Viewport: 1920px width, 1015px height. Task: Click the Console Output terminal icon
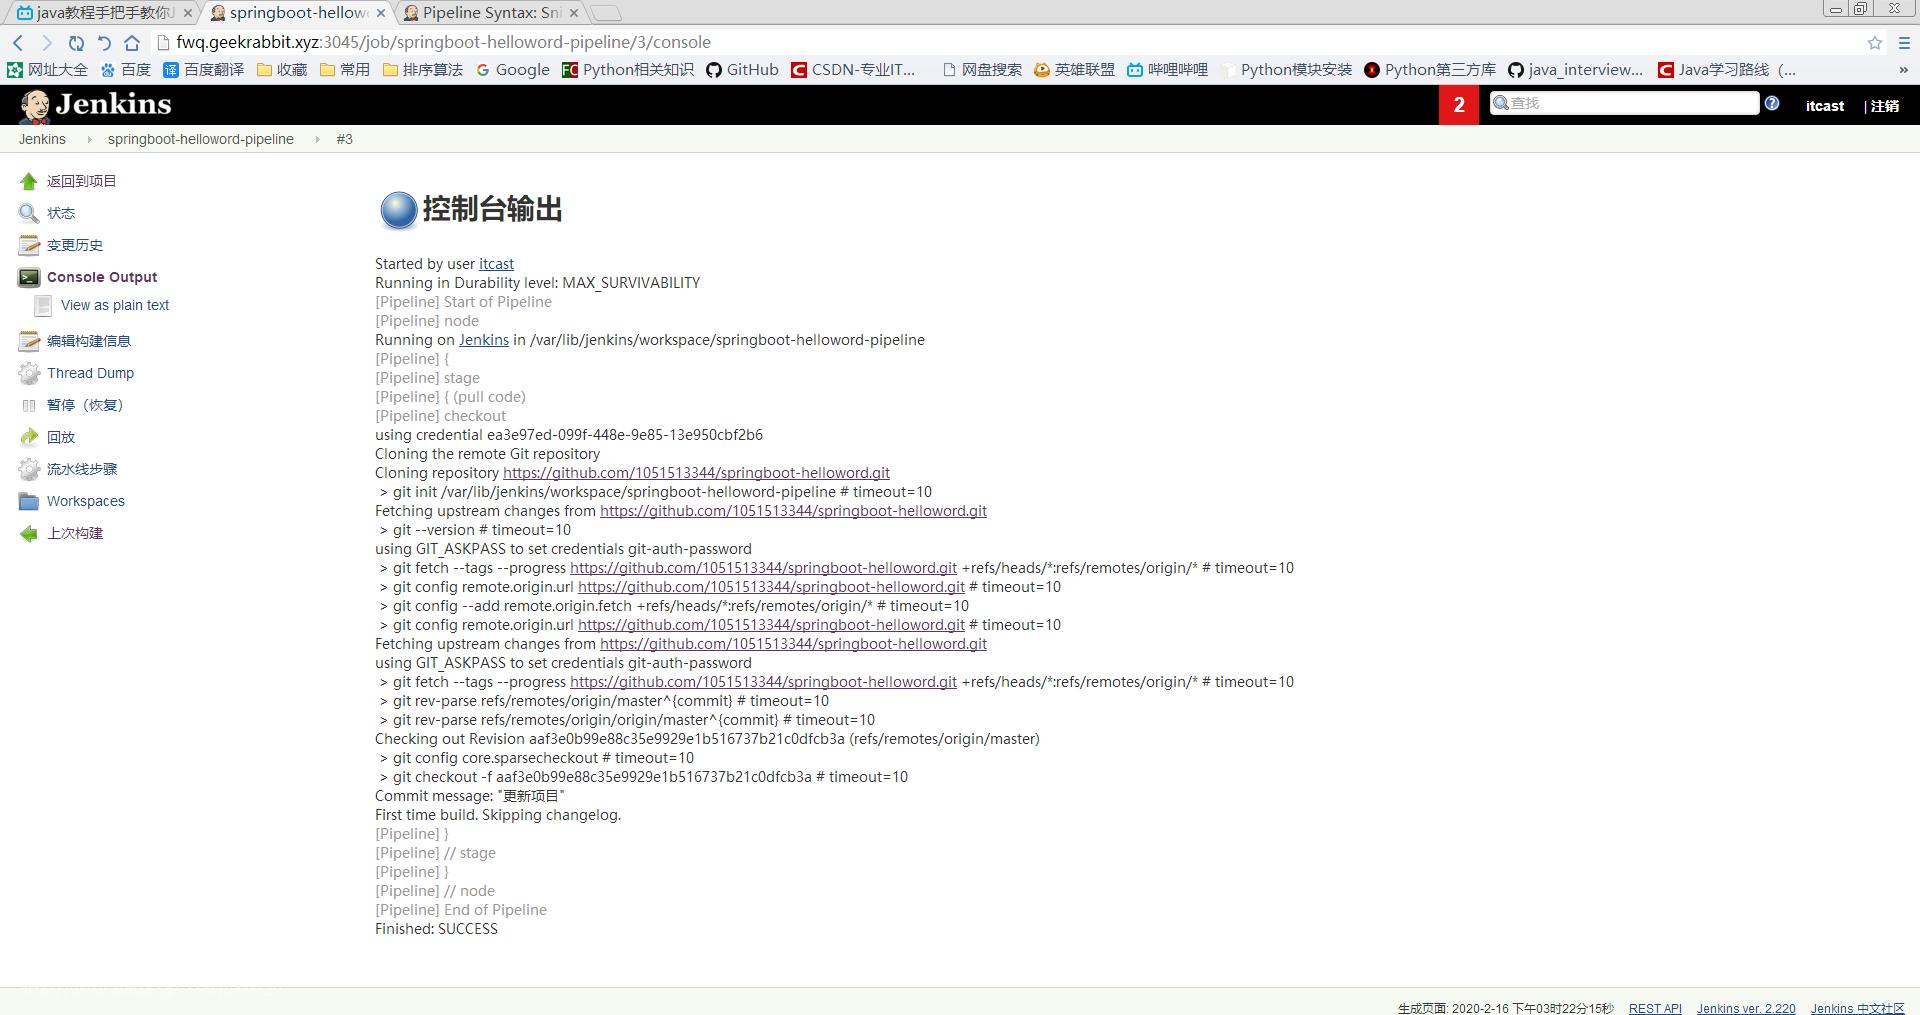pyautogui.click(x=29, y=277)
